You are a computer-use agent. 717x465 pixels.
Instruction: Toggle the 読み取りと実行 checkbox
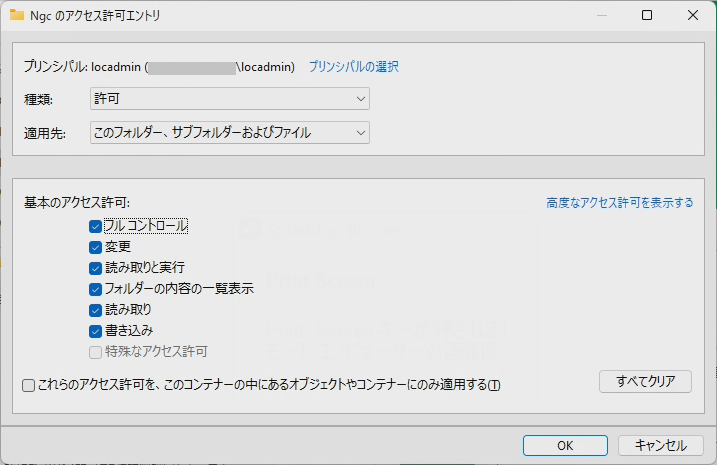pyautogui.click(x=95, y=268)
